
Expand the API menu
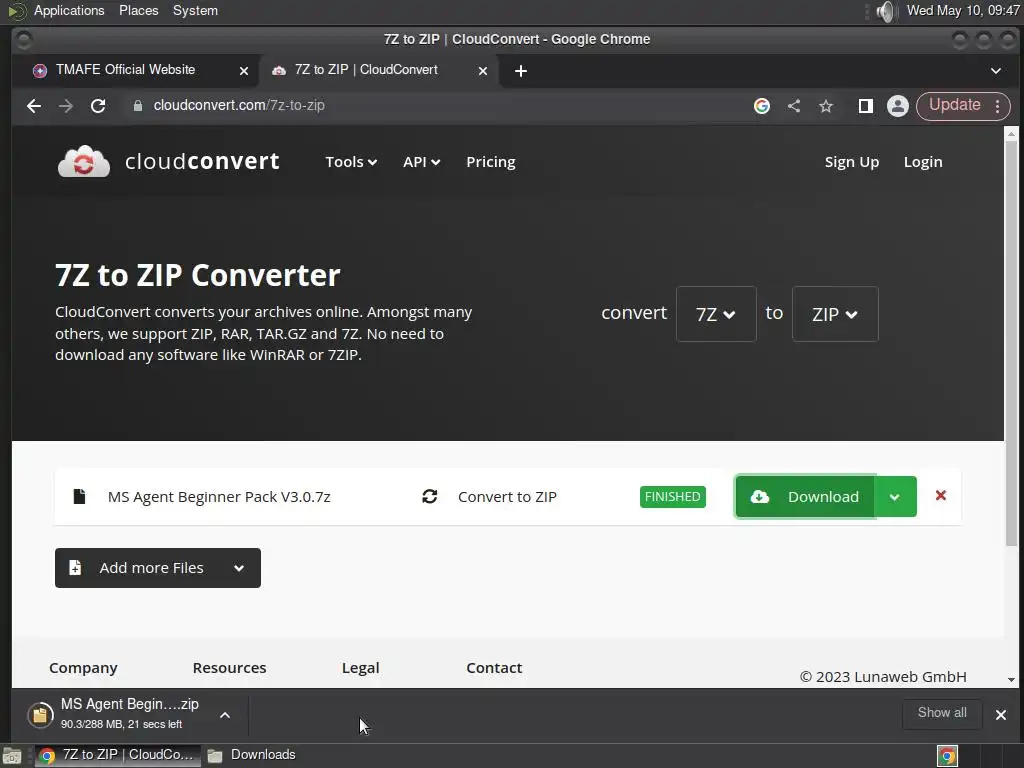pos(421,162)
